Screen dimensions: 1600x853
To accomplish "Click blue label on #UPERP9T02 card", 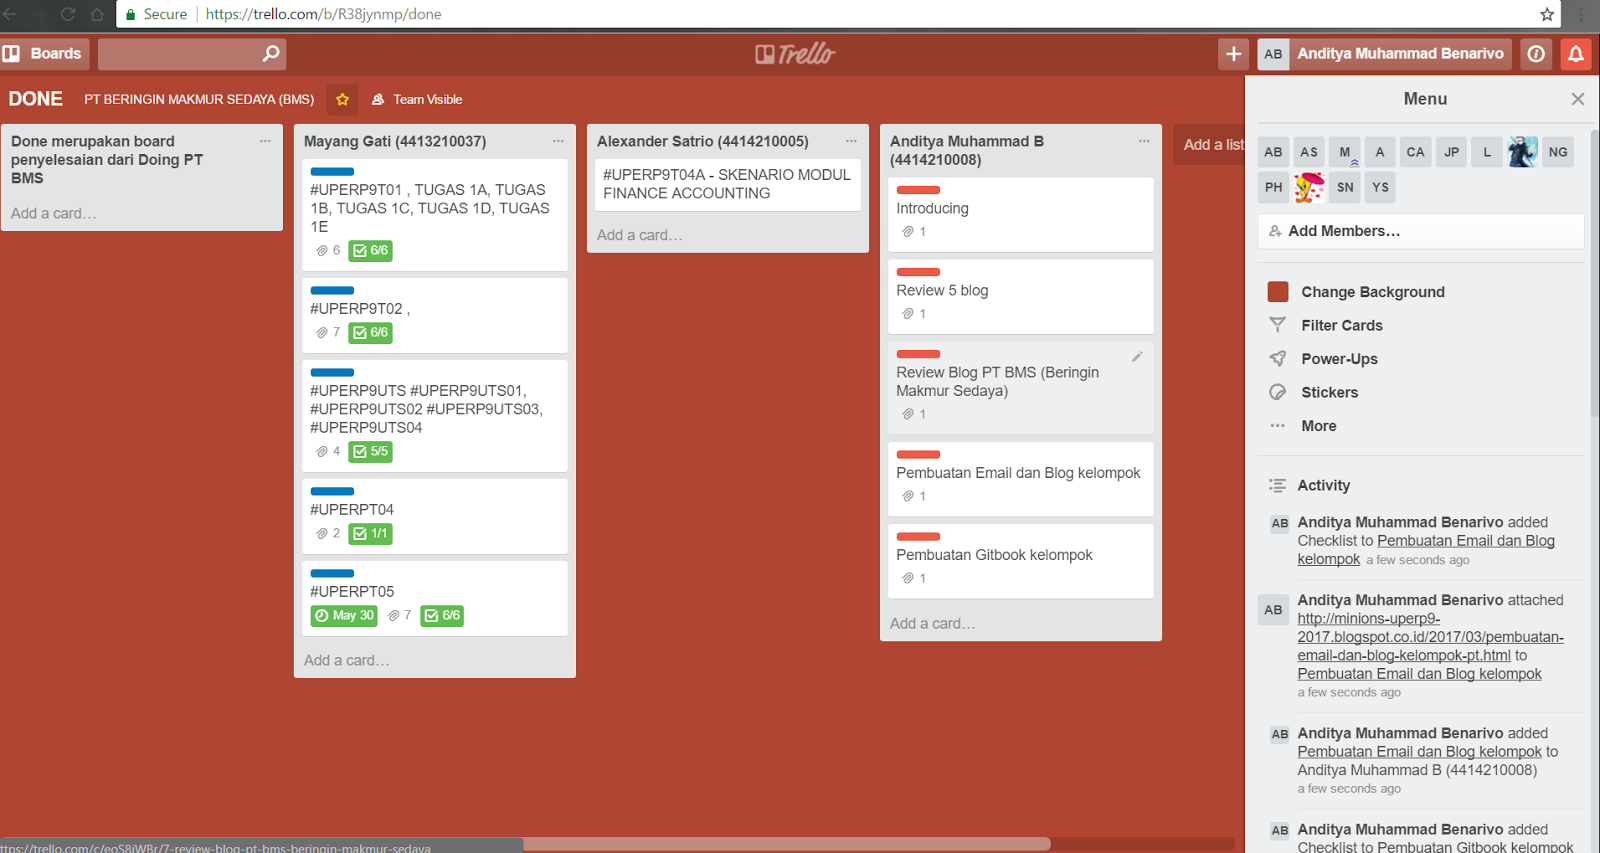I will coord(332,291).
